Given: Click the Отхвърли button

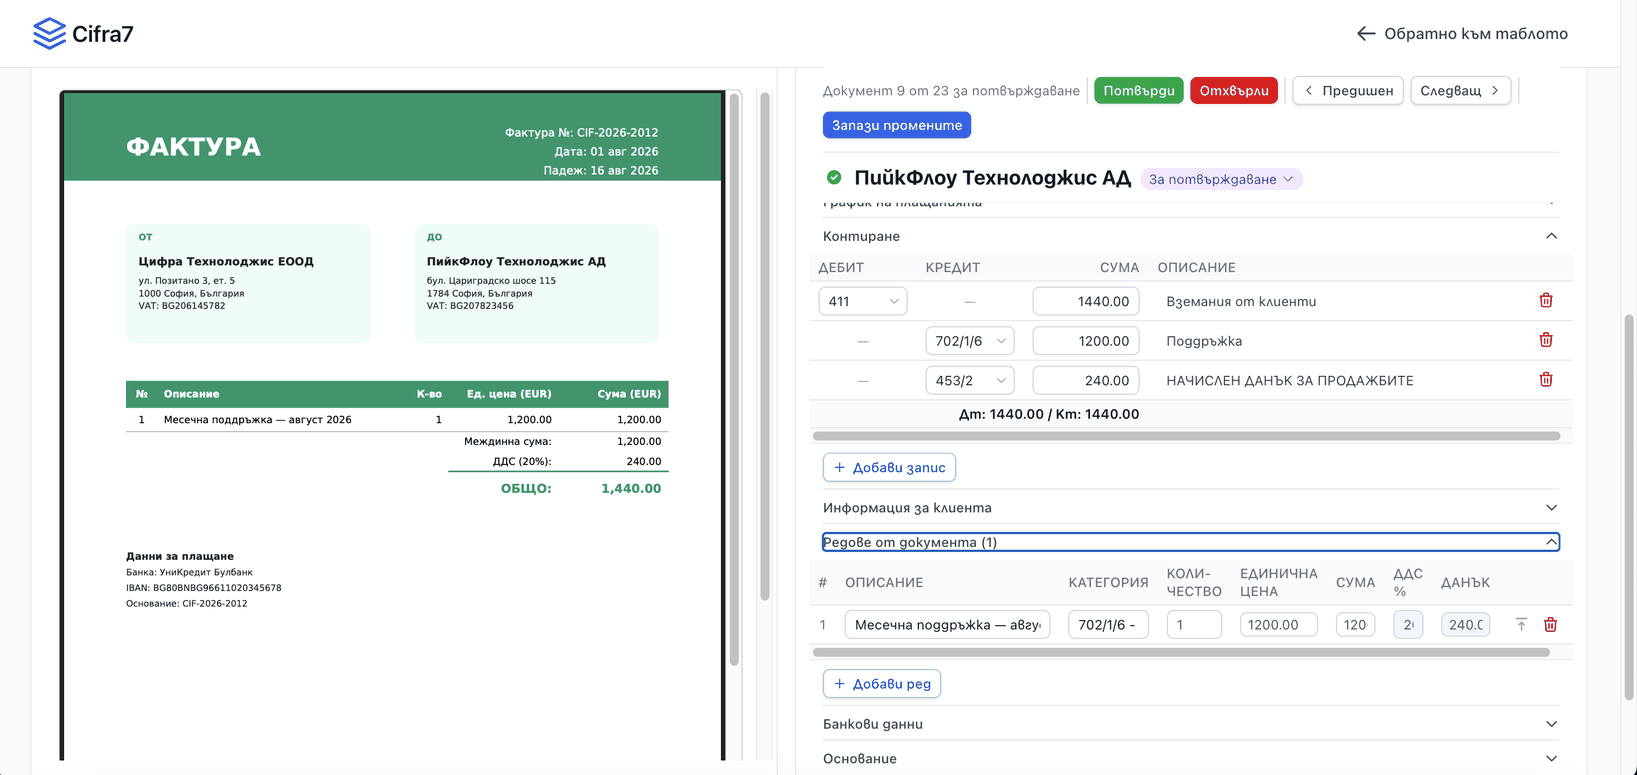Looking at the screenshot, I should [1234, 90].
